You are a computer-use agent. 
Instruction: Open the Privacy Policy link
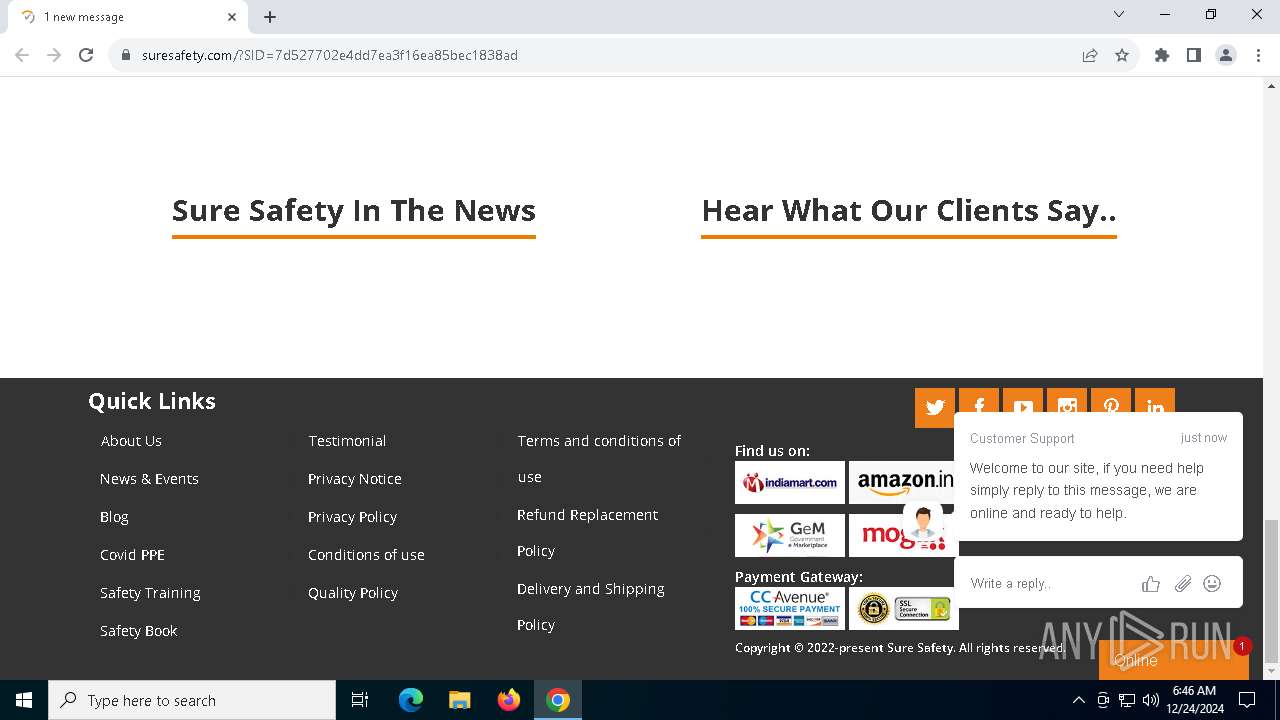coord(352,517)
